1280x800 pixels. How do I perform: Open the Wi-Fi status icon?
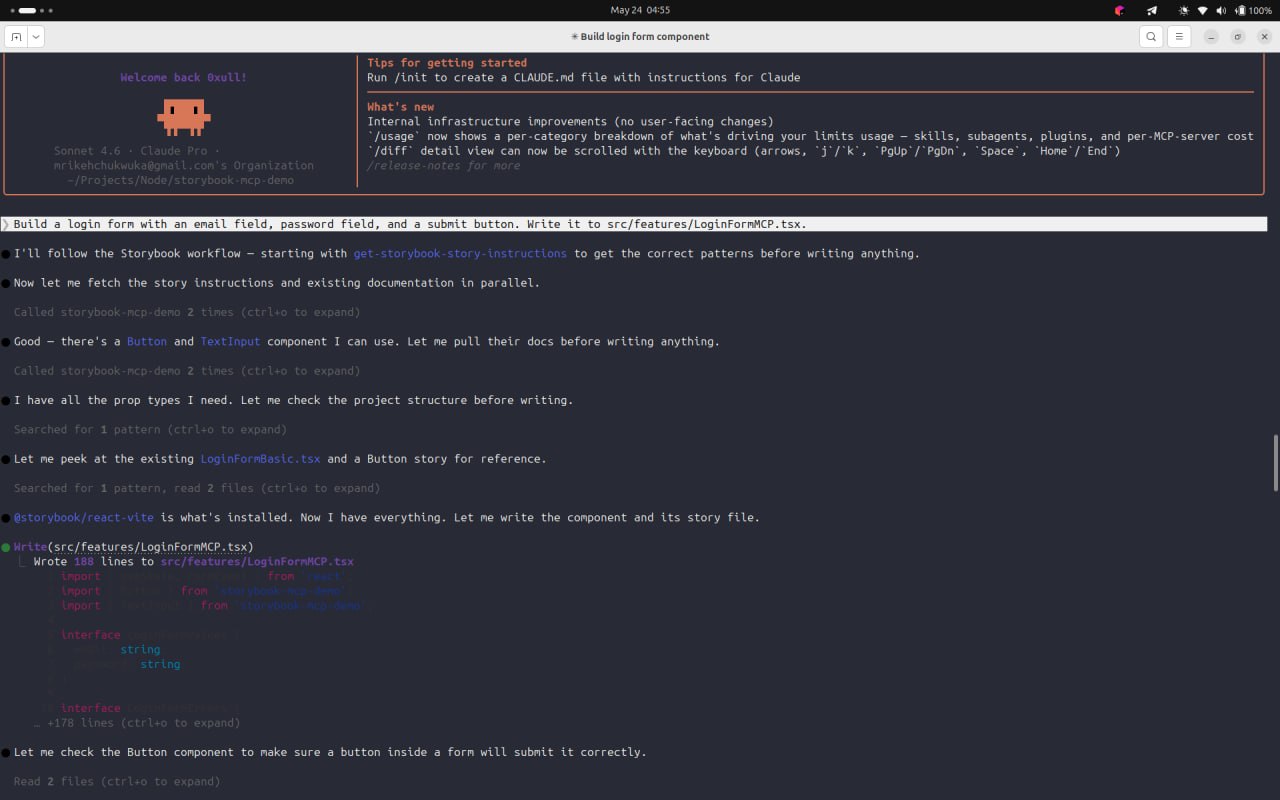pyautogui.click(x=1203, y=10)
